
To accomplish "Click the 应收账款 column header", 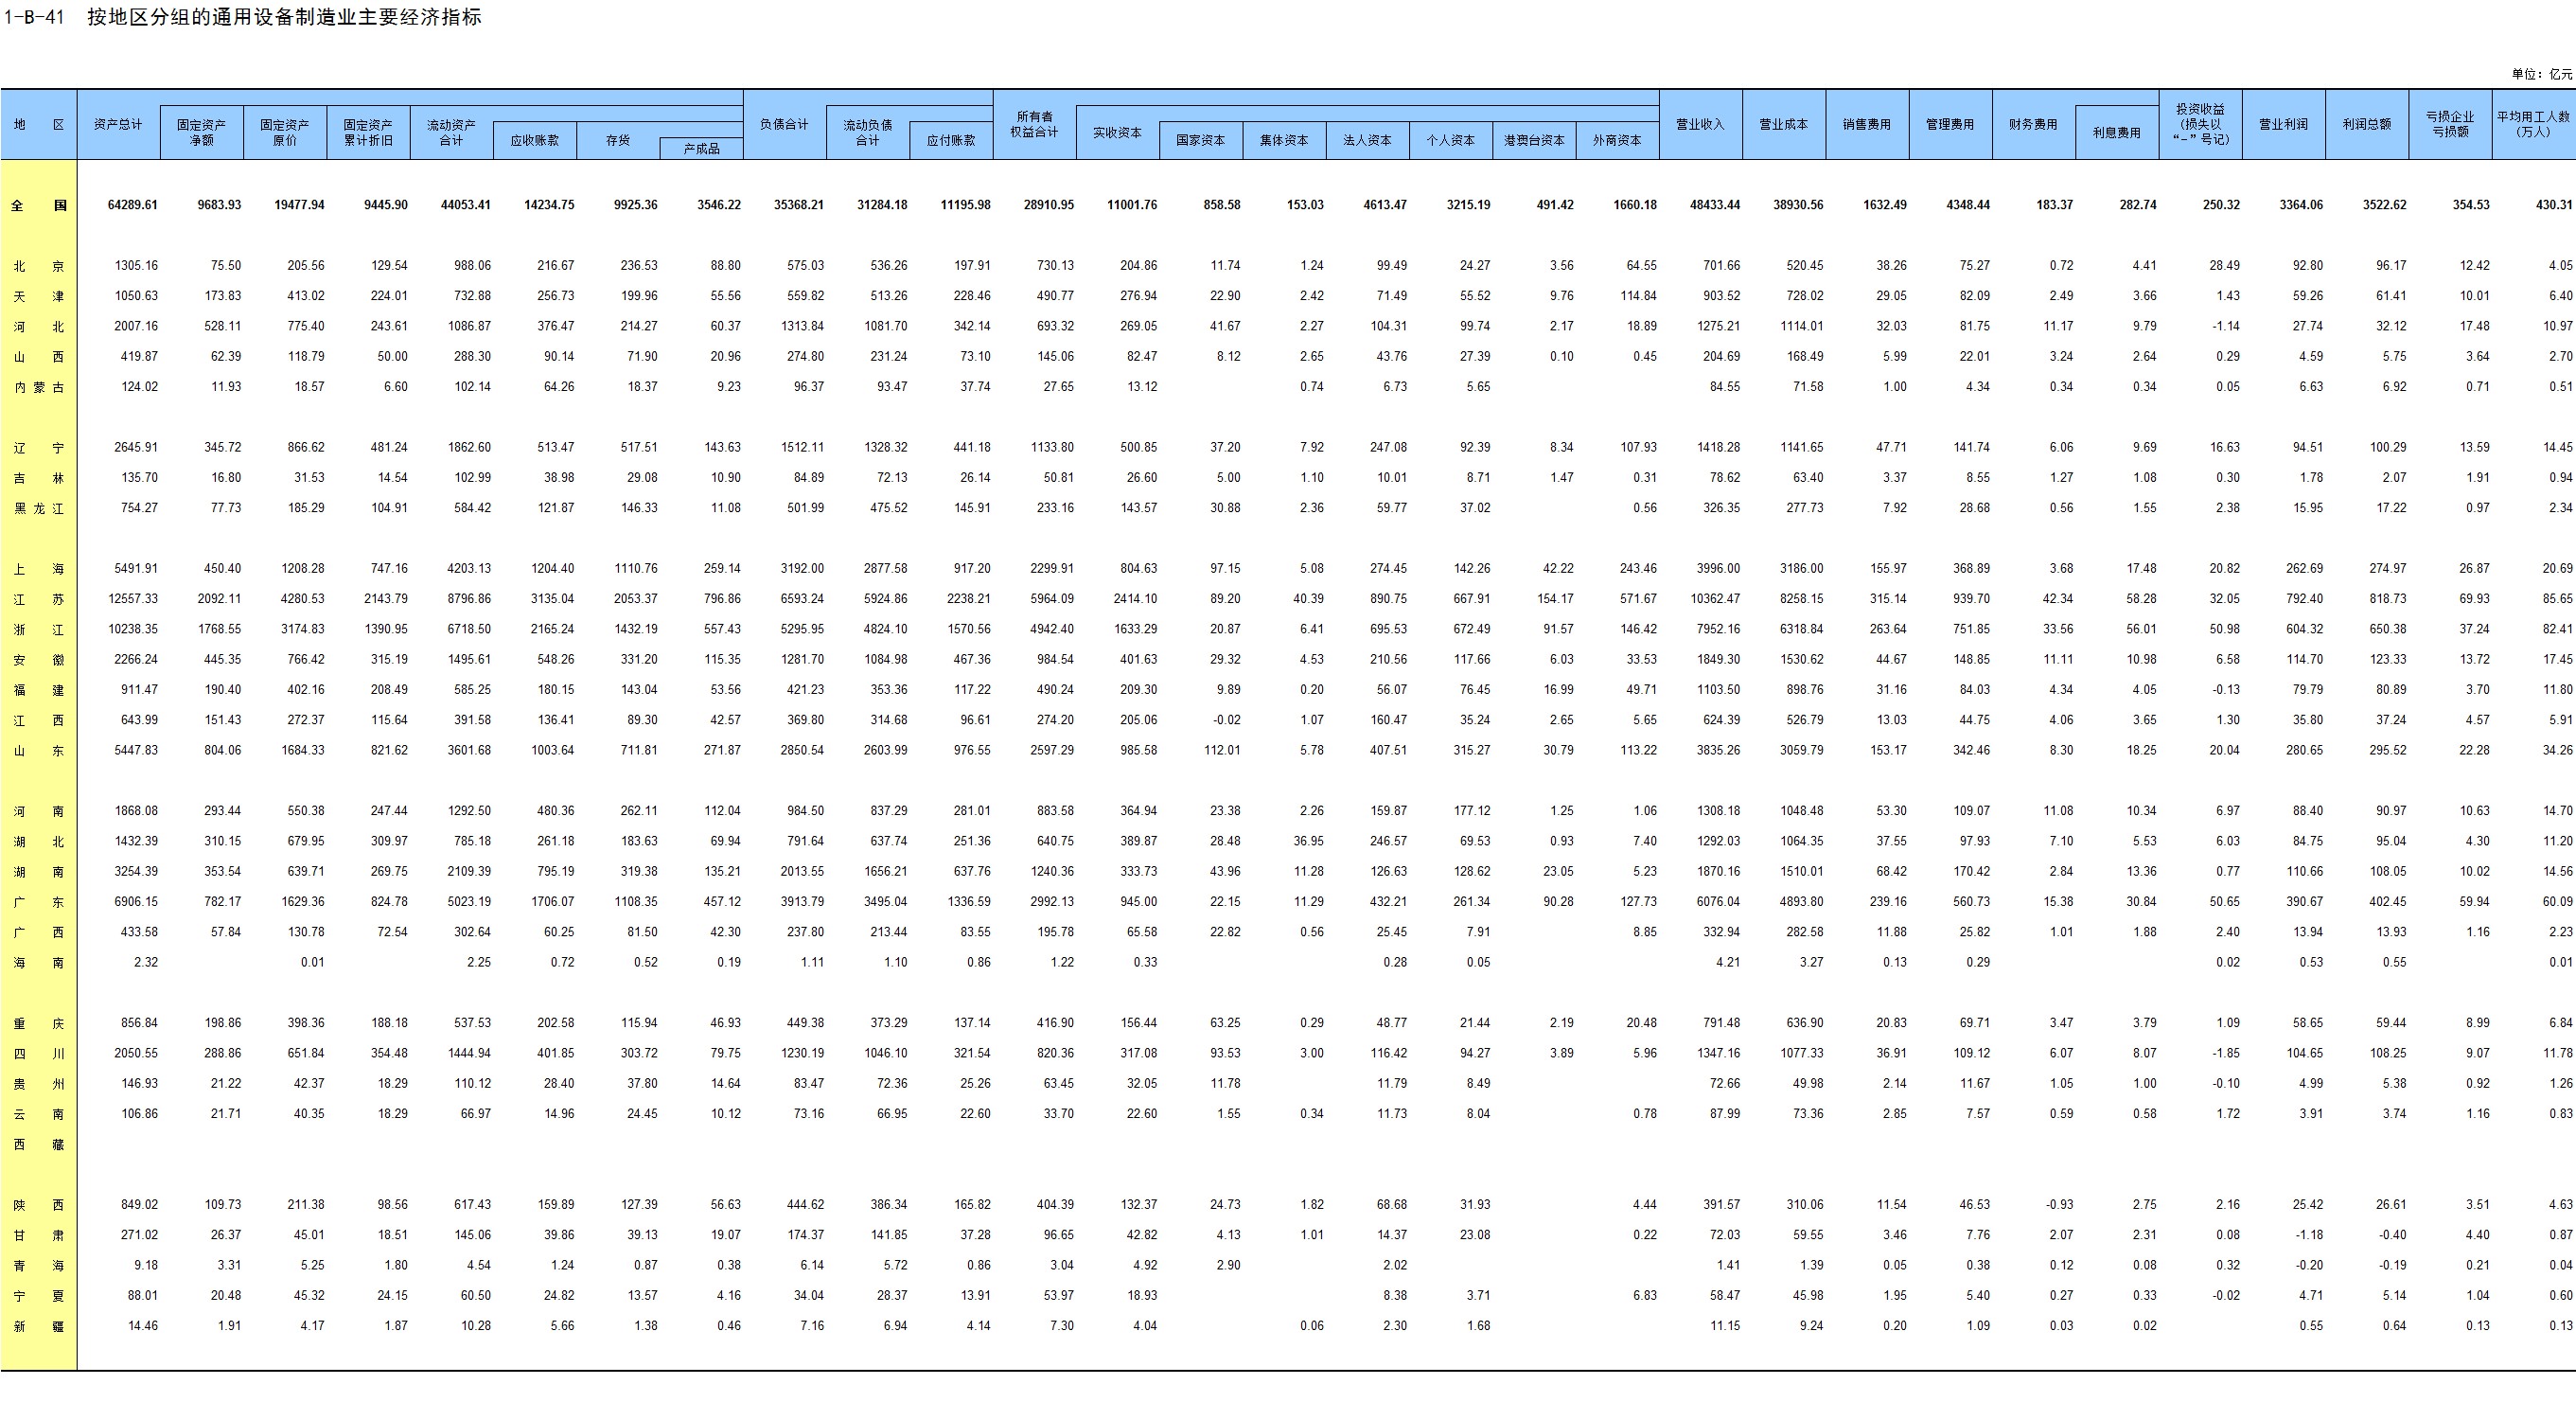I will click(x=534, y=140).
